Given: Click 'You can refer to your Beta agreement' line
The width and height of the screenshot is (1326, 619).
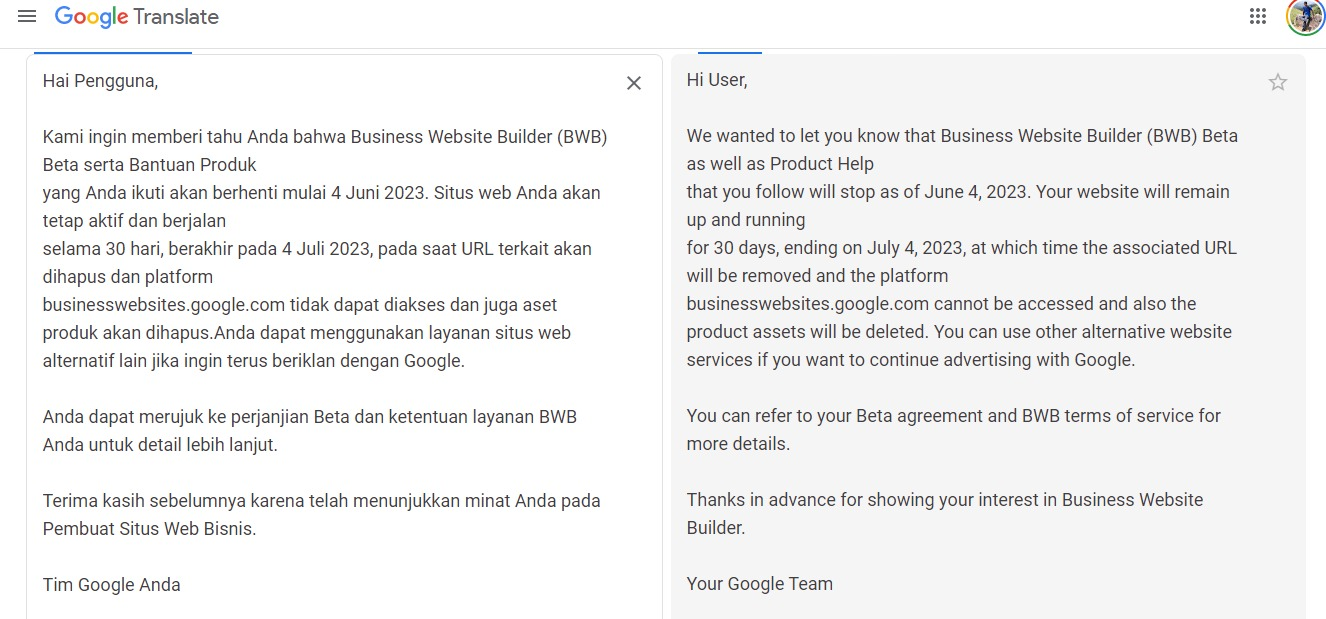Looking at the screenshot, I should coord(953,416).
